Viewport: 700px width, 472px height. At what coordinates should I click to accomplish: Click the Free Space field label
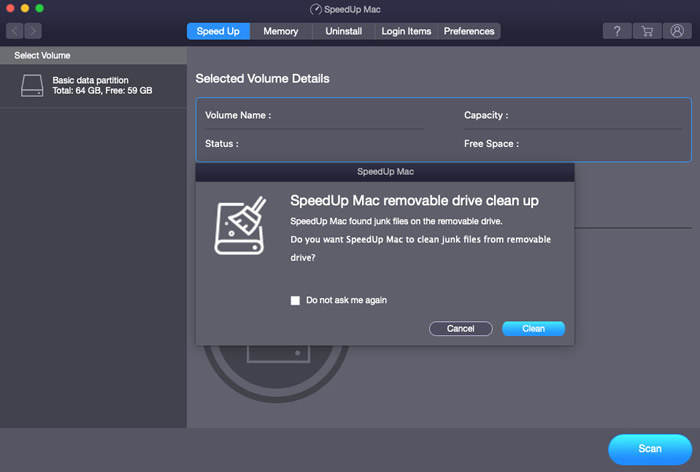tap(492, 144)
